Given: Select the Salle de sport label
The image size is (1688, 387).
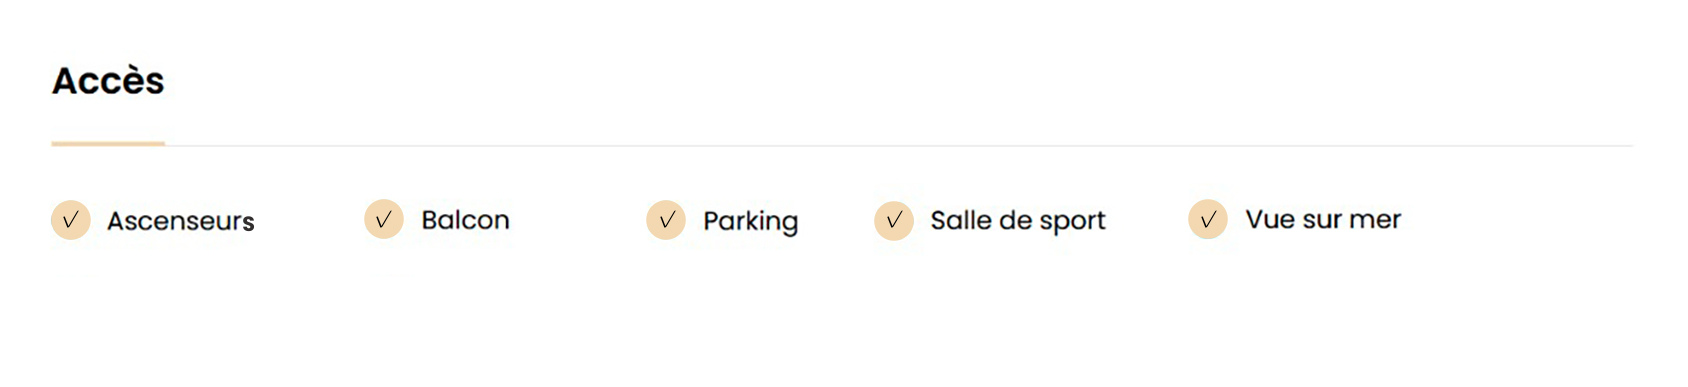Looking at the screenshot, I should (1018, 221).
